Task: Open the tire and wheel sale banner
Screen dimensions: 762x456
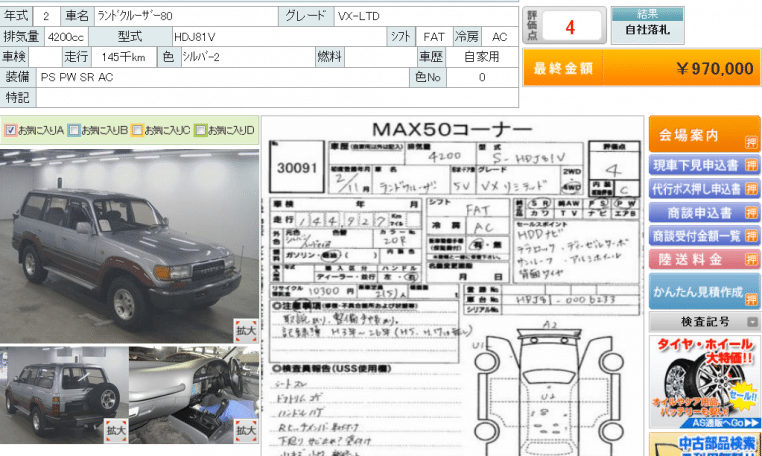Action: tap(704, 381)
